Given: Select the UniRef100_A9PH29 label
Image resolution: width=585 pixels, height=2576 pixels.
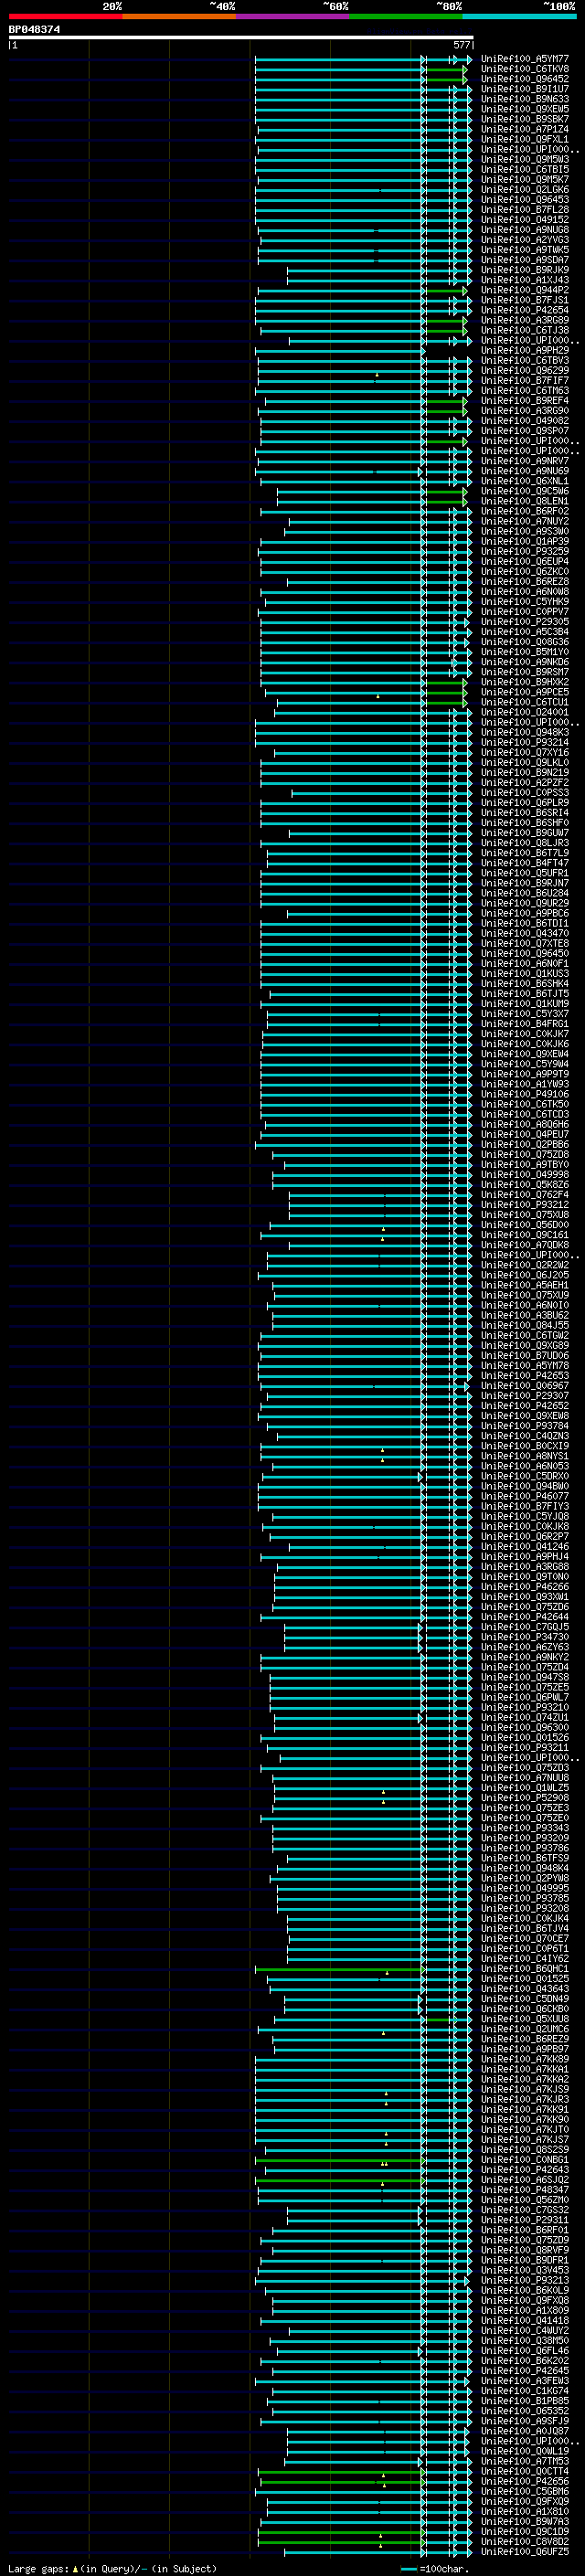Looking at the screenshot, I should [x=525, y=351].
